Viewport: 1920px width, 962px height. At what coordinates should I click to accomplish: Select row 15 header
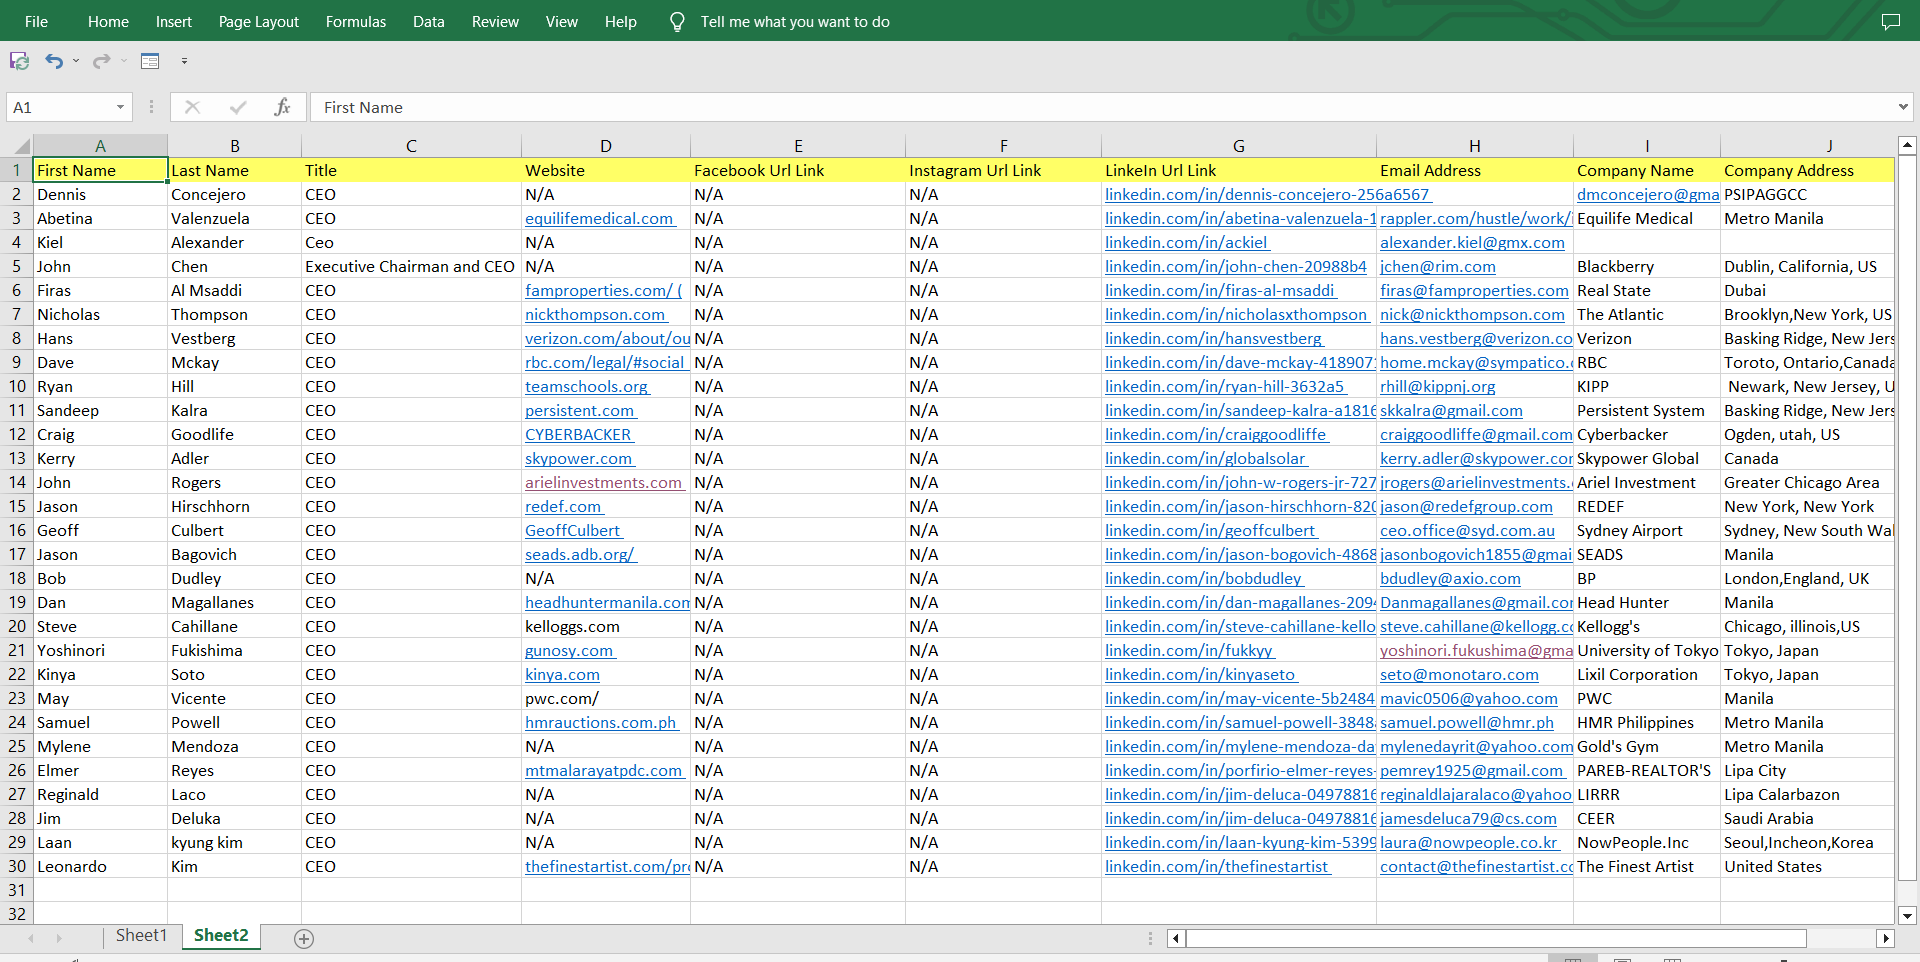16,506
